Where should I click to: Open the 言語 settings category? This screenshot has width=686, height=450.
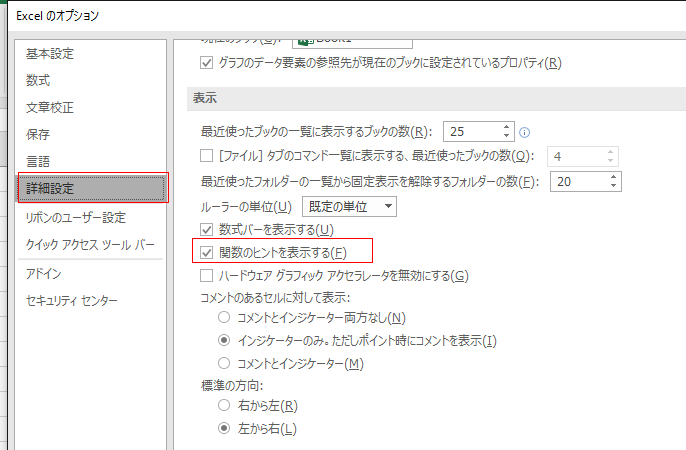38,161
